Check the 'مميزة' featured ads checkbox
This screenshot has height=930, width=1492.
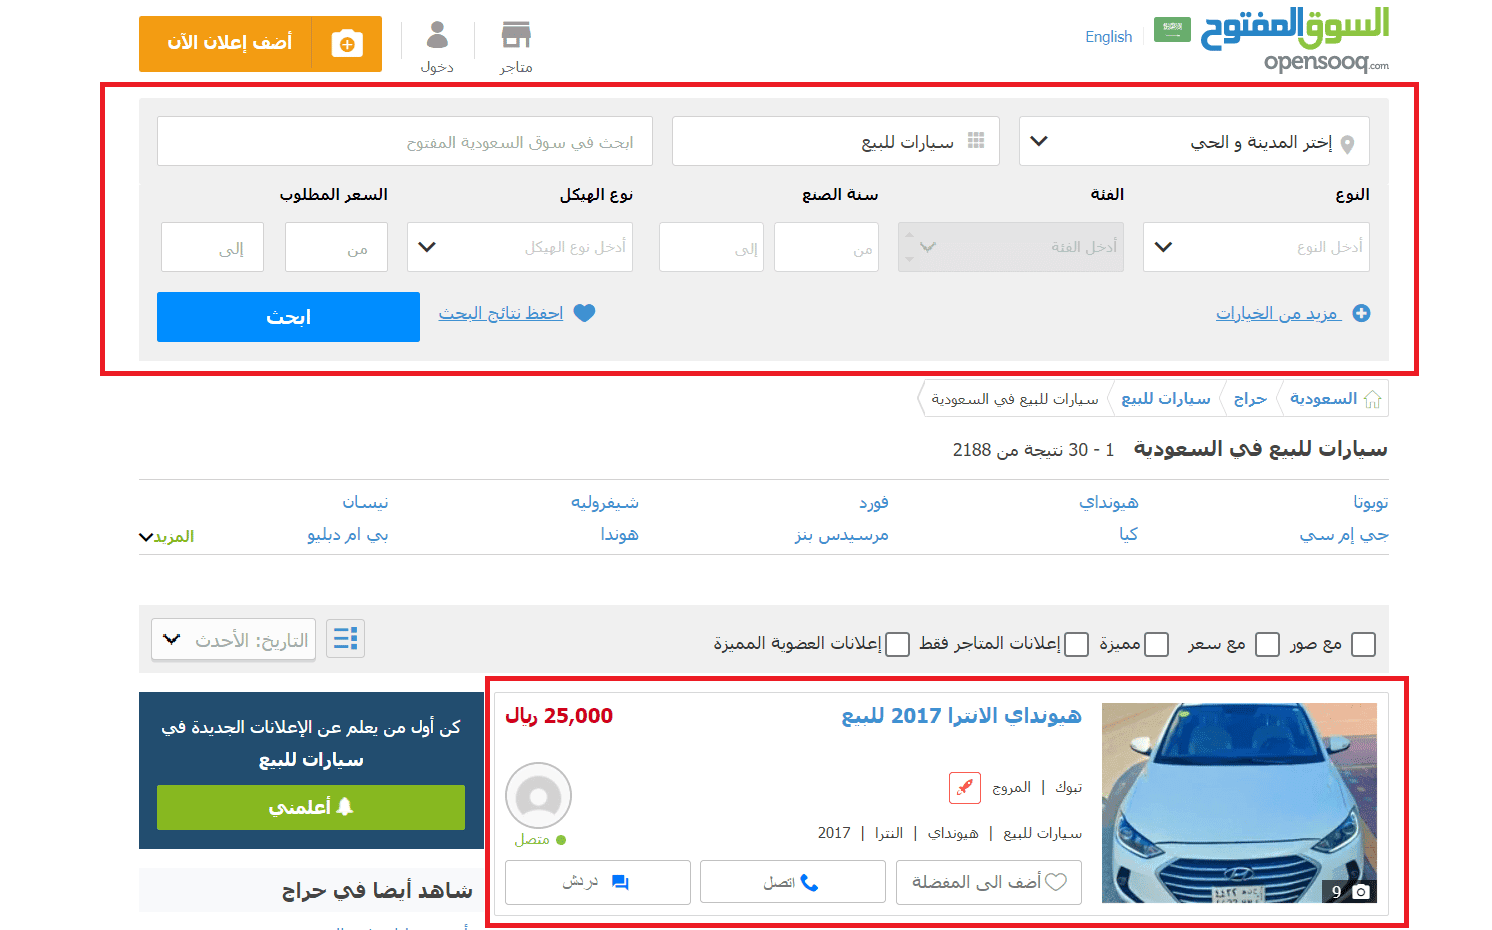point(1156,644)
